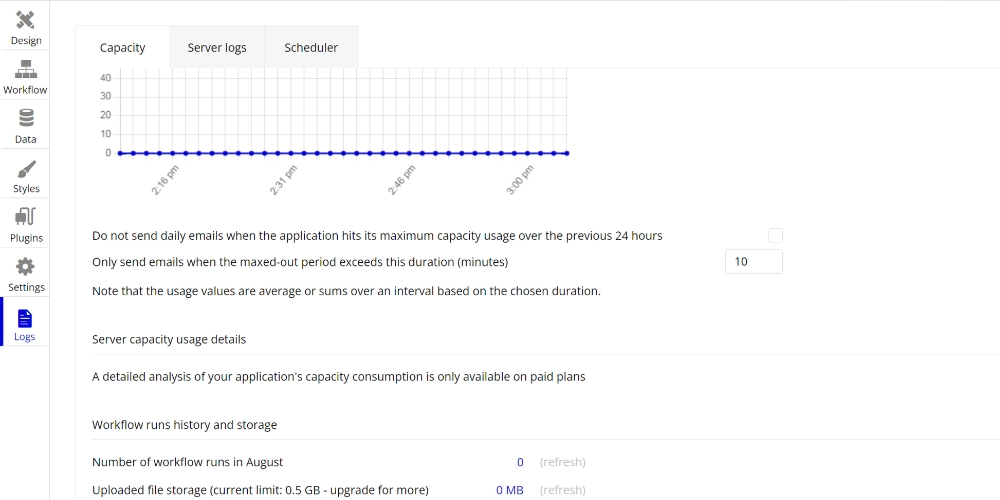The width and height of the screenshot is (1000, 500).
Task: Enable do not send daily emails checkbox
Action: coord(775,236)
